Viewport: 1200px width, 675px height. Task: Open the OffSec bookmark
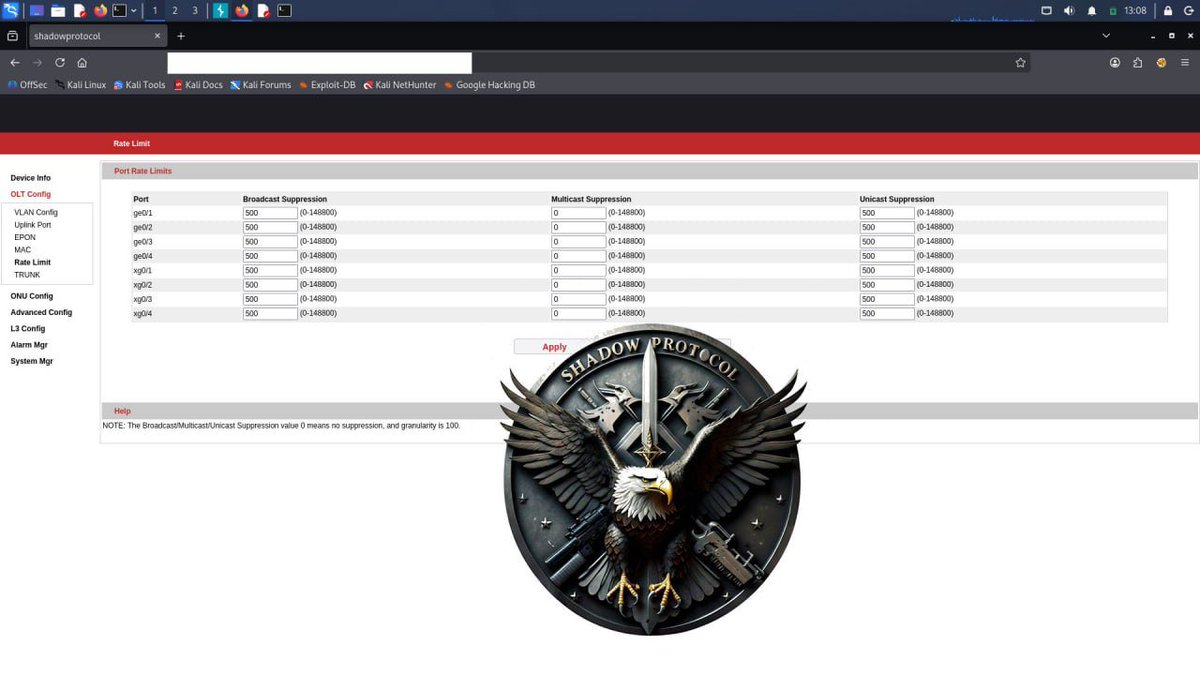[x=27, y=85]
